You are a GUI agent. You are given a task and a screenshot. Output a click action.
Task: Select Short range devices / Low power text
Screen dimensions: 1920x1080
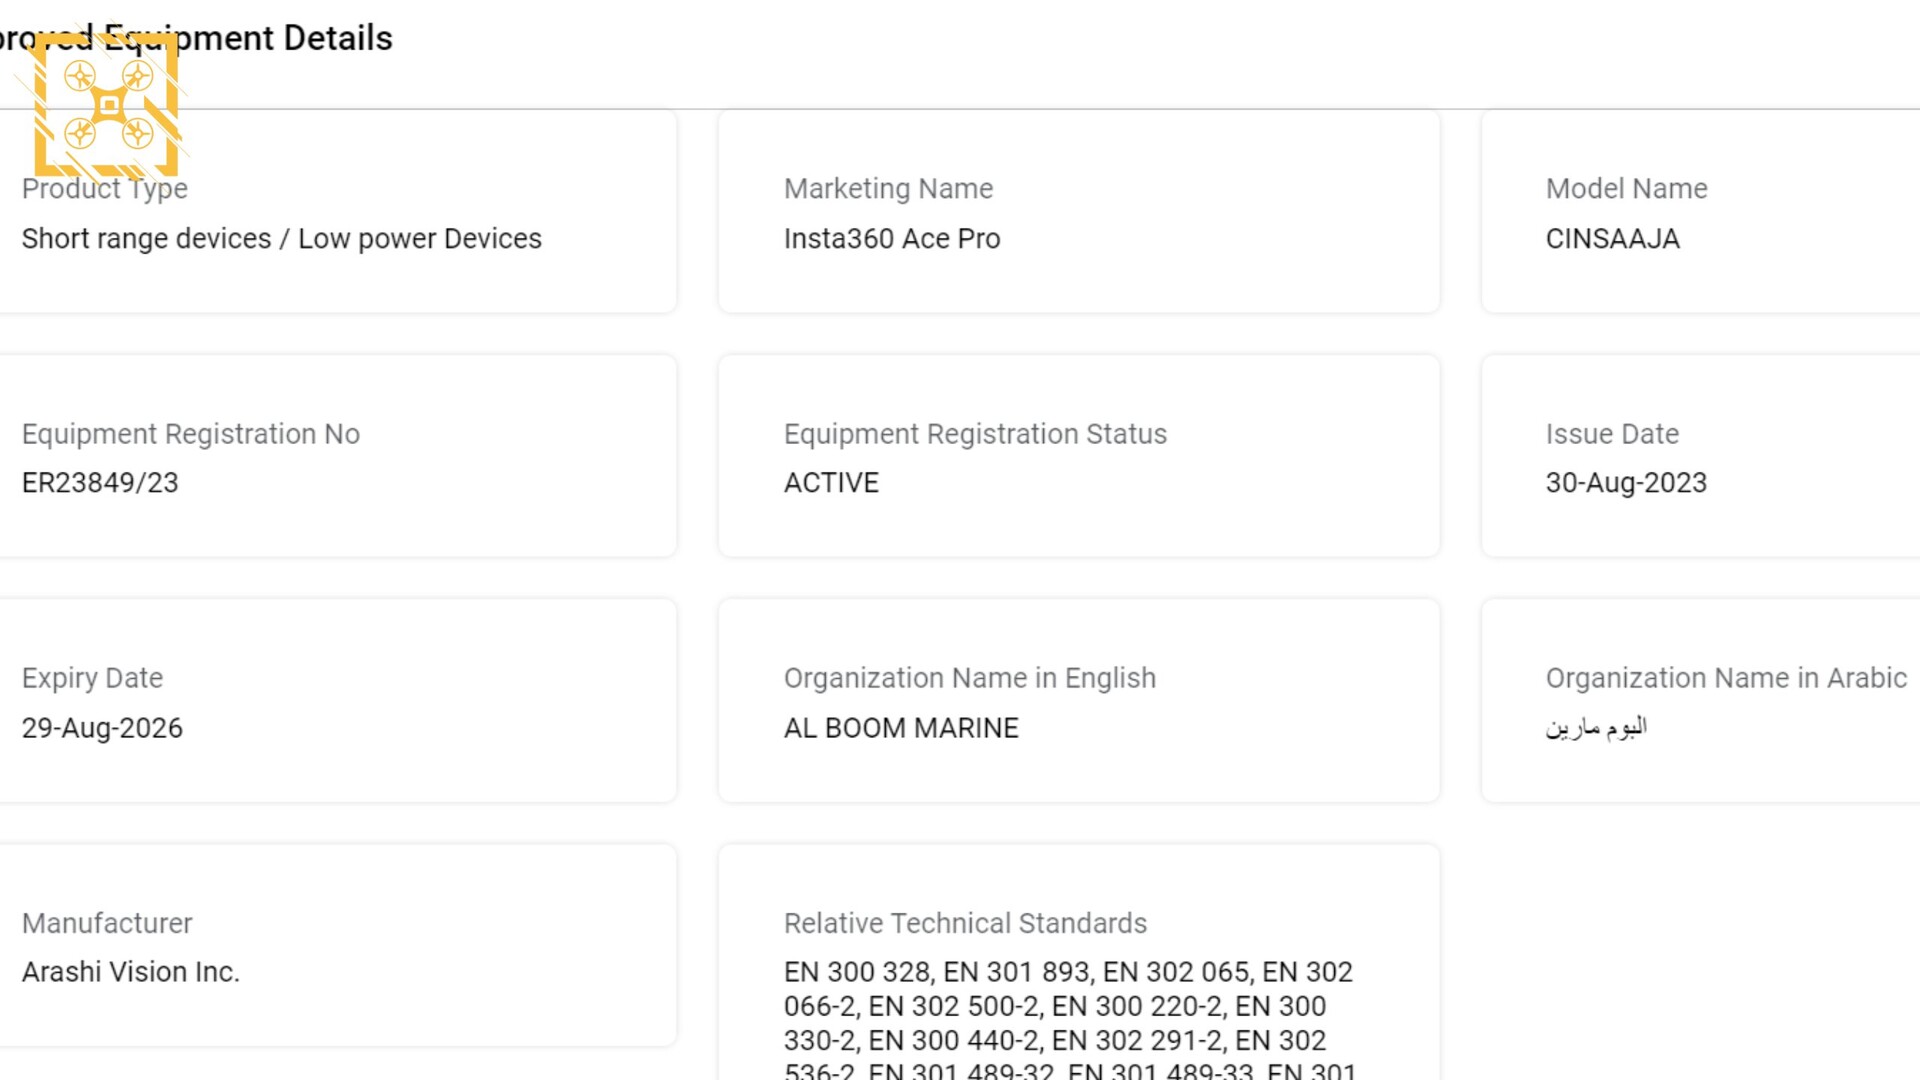pyautogui.click(x=281, y=239)
